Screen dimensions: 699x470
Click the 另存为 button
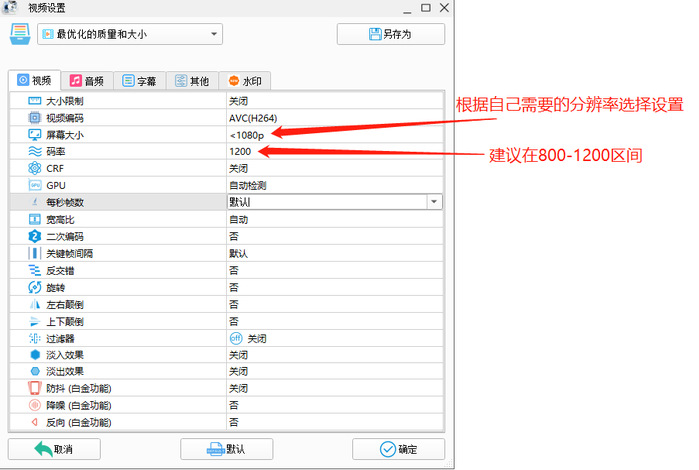click(x=390, y=35)
